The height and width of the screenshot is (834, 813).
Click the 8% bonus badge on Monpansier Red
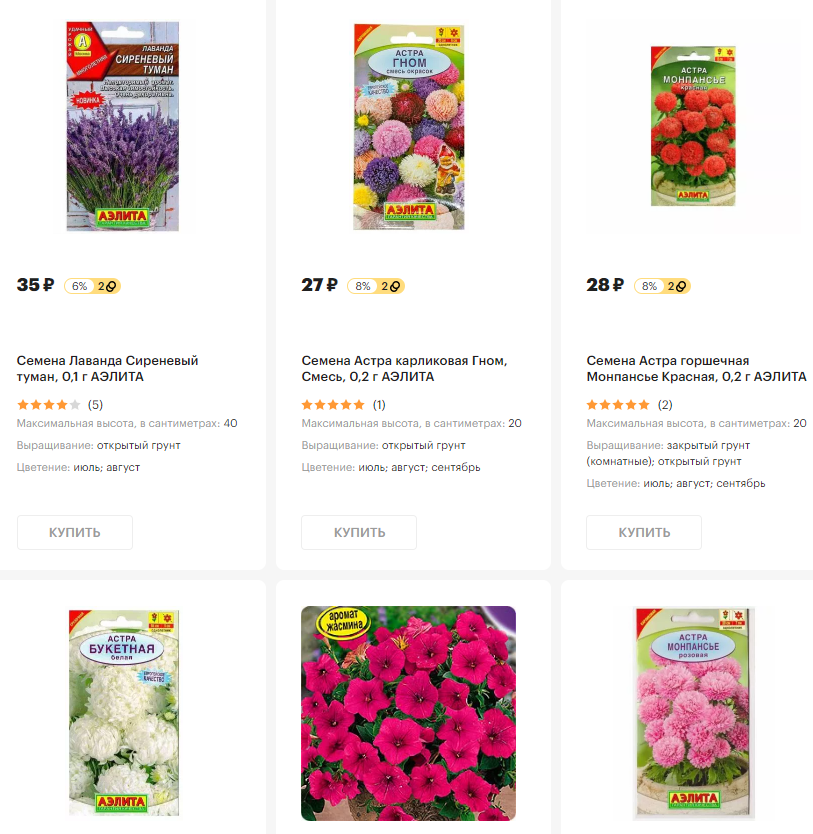tap(662, 286)
